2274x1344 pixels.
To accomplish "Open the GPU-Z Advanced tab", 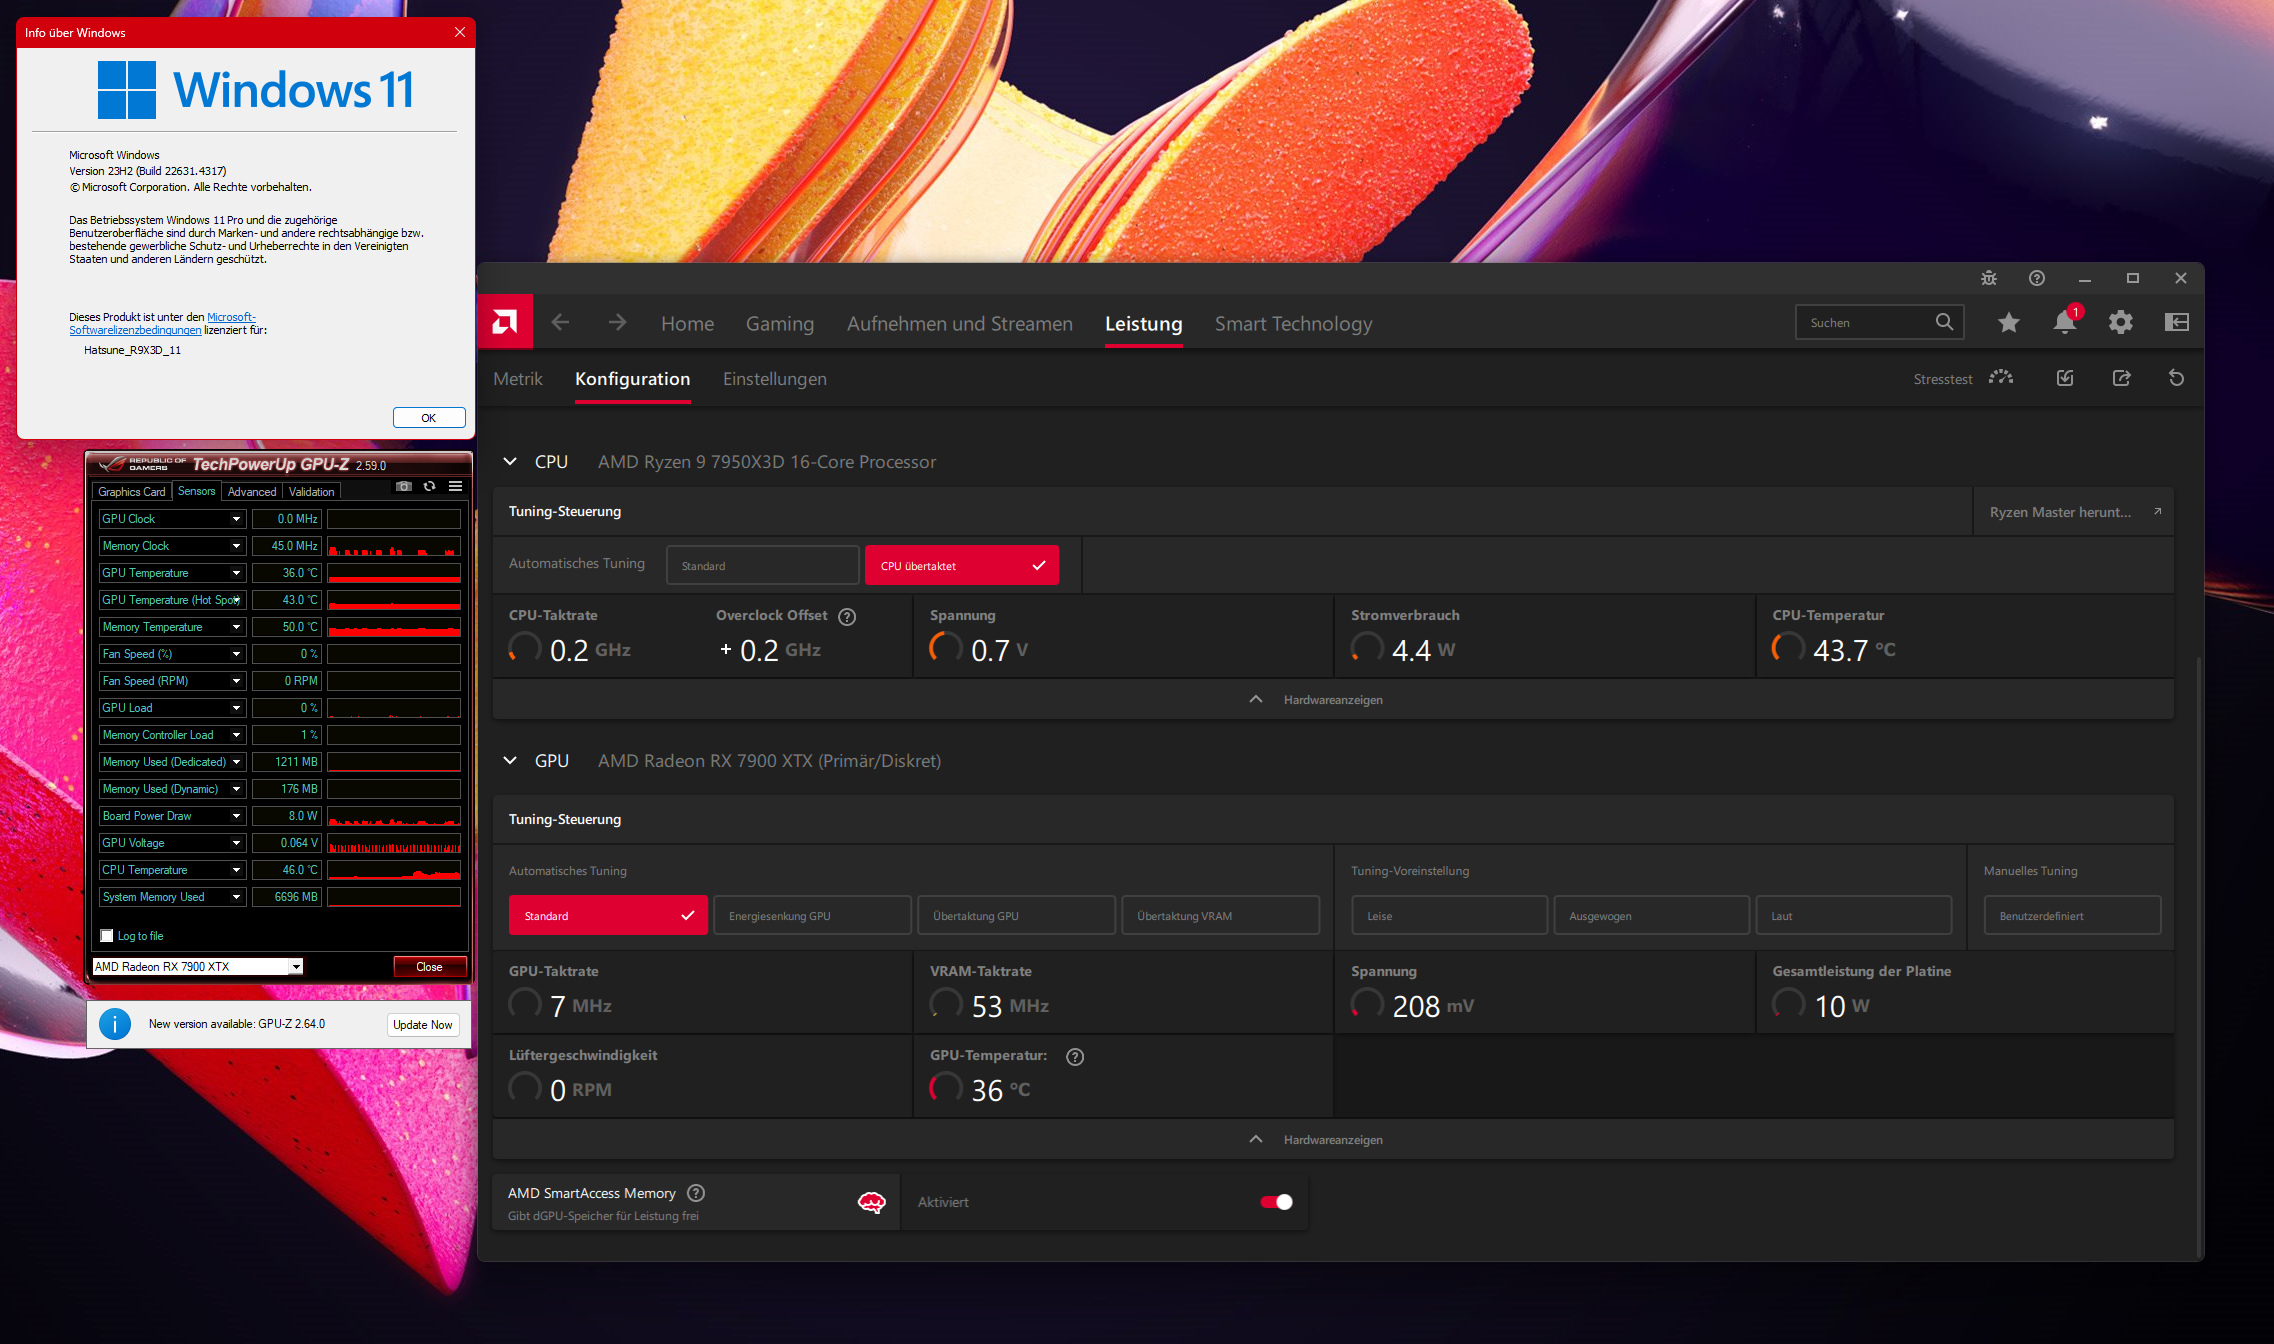I will point(252,492).
